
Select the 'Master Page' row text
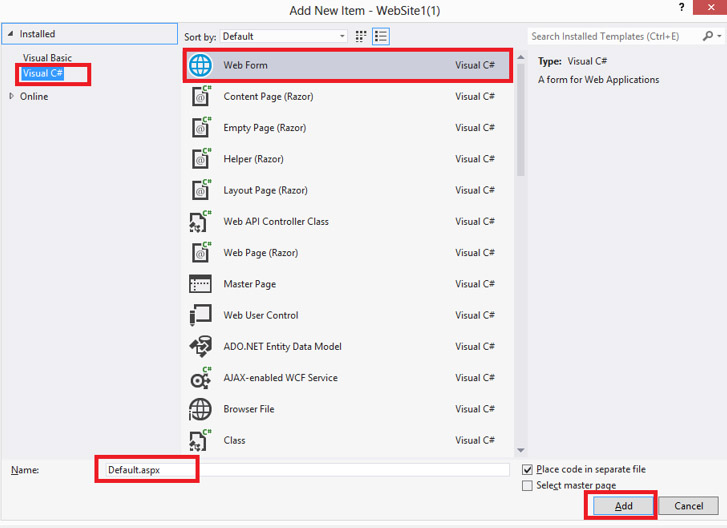(x=249, y=284)
